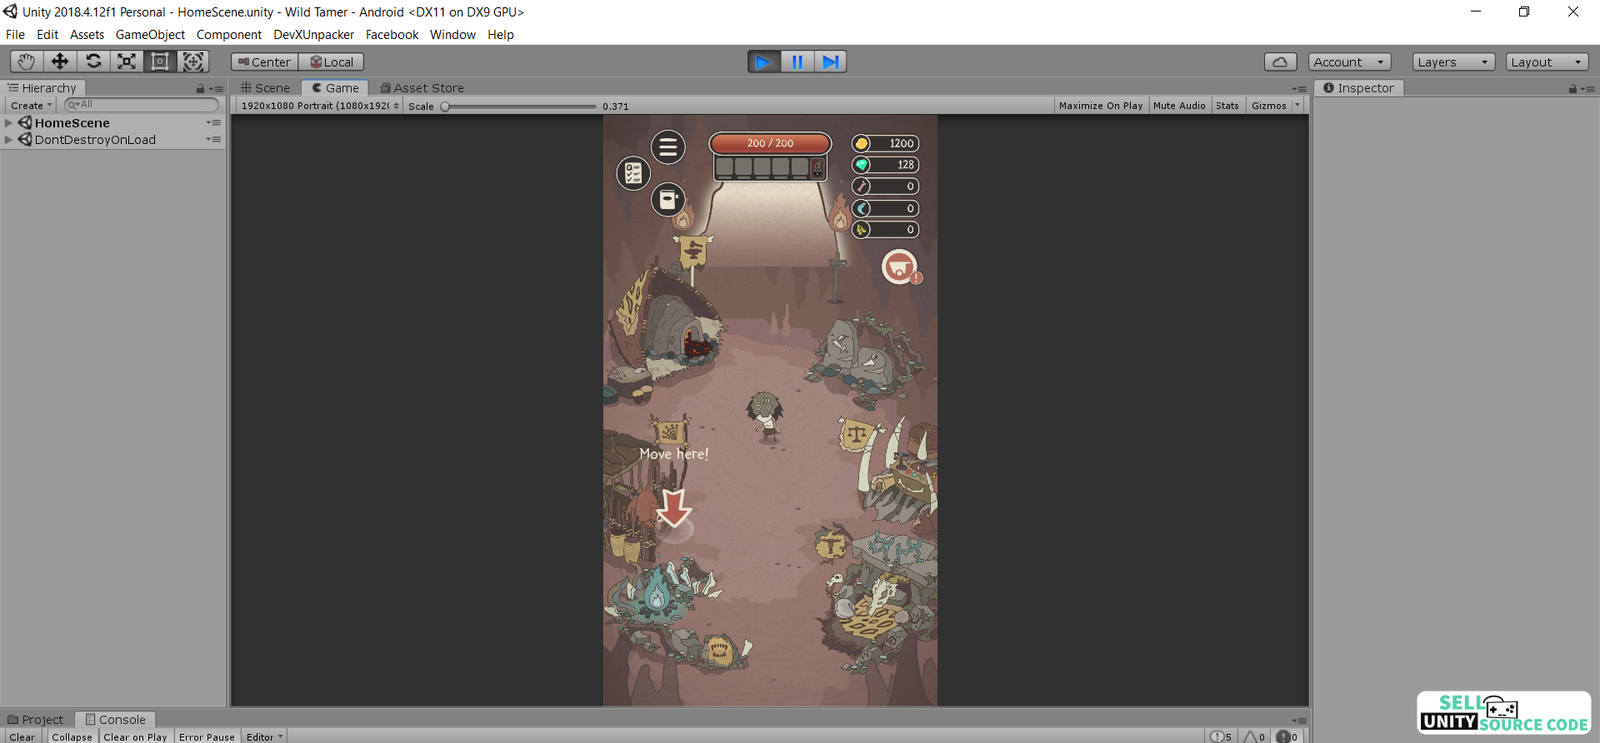
Task: Open the DevXUnpacker menu
Action: tap(313, 34)
